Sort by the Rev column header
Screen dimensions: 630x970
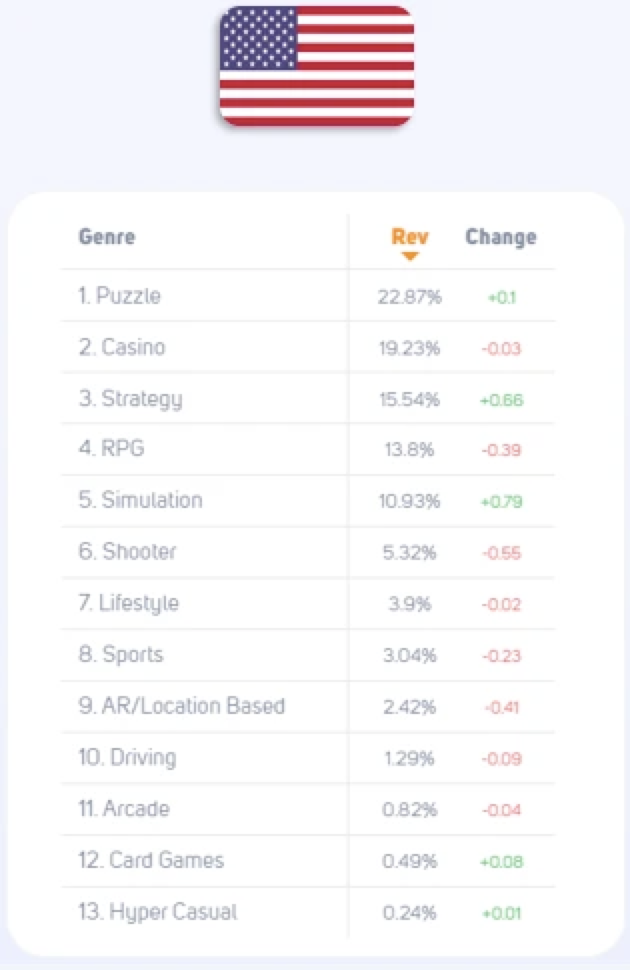point(410,236)
